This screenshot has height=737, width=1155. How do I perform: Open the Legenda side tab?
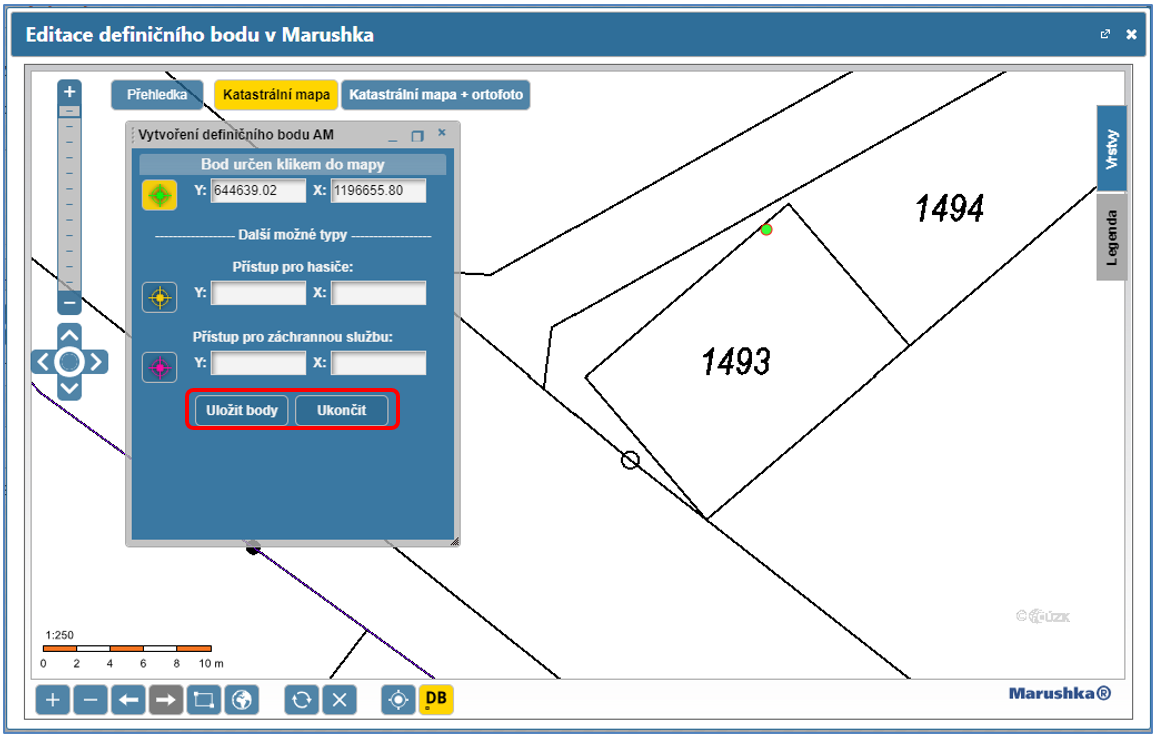click(x=1112, y=236)
